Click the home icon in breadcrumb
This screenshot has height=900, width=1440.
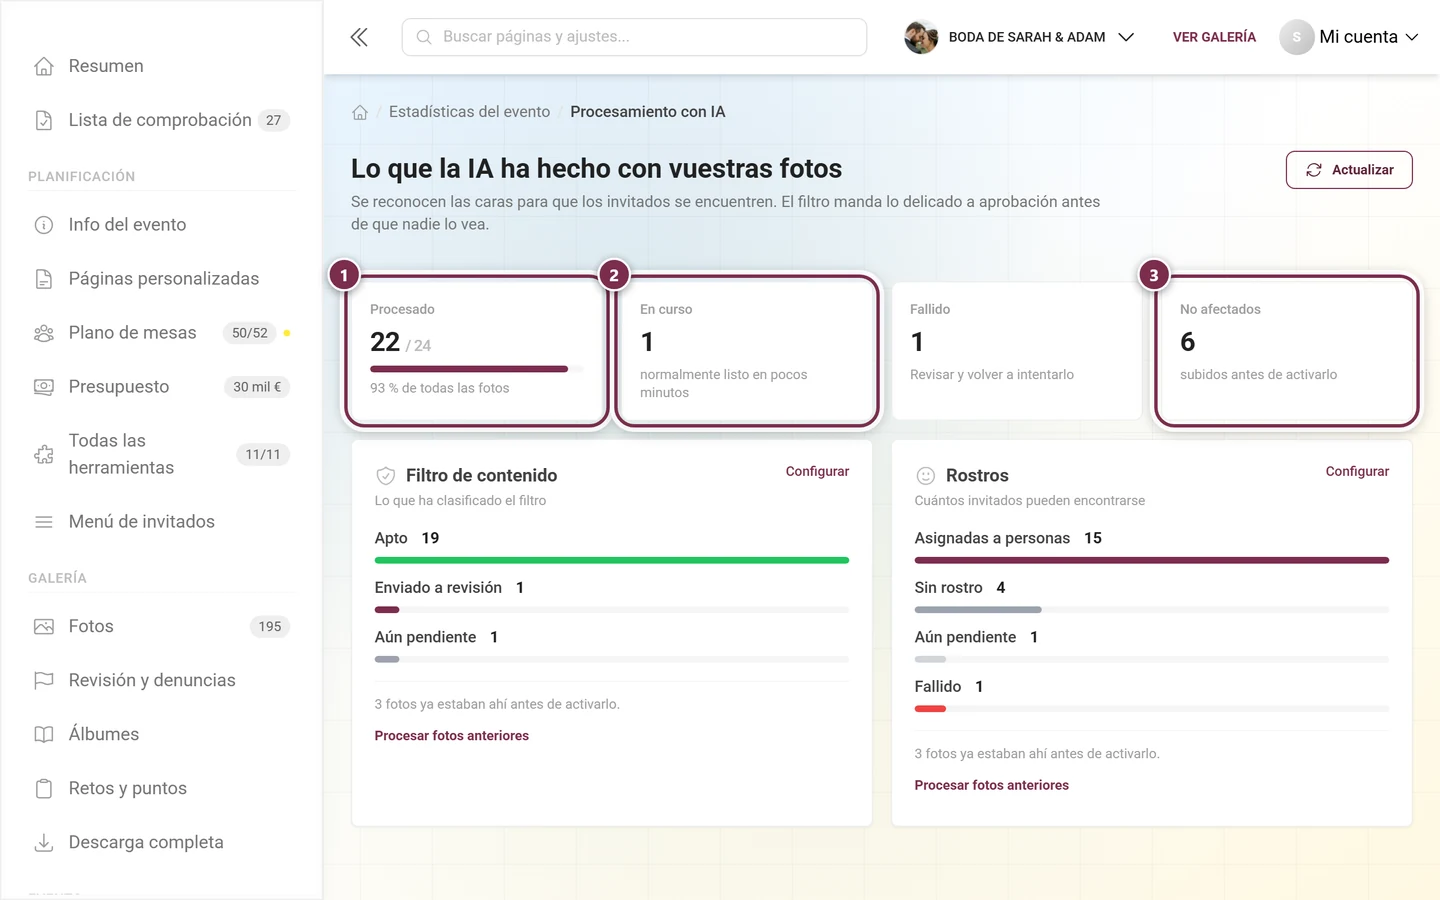point(360,112)
